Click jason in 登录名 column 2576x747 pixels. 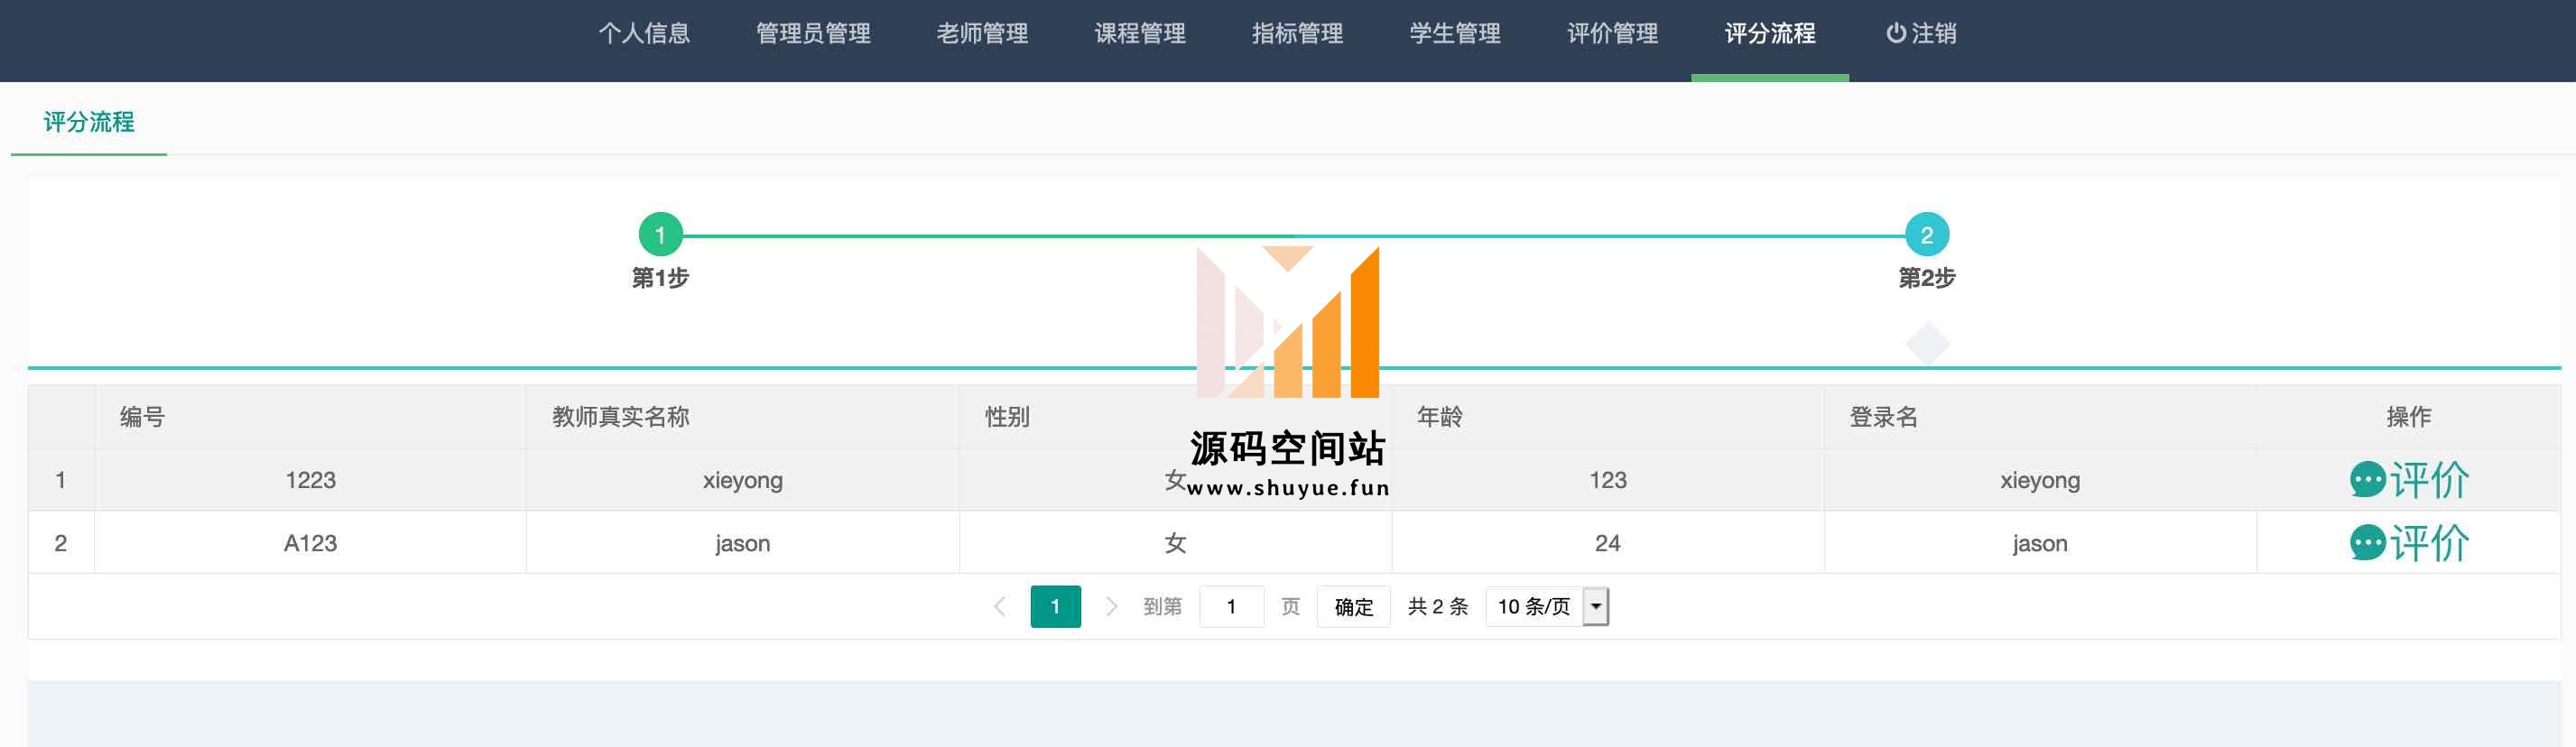2039,543
